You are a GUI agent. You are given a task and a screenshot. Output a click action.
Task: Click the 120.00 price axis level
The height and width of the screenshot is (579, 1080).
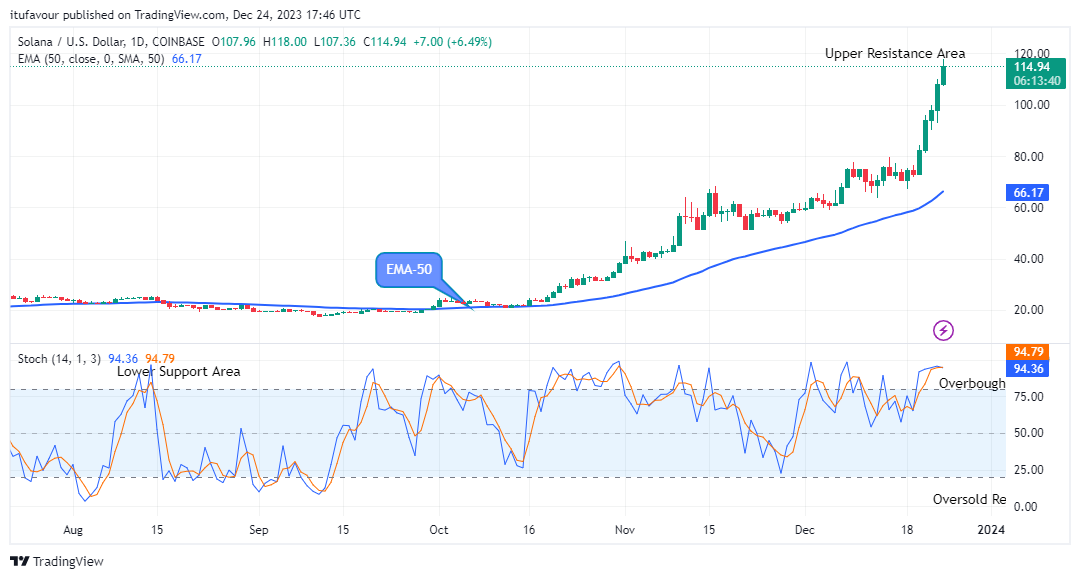pyautogui.click(x=1032, y=54)
